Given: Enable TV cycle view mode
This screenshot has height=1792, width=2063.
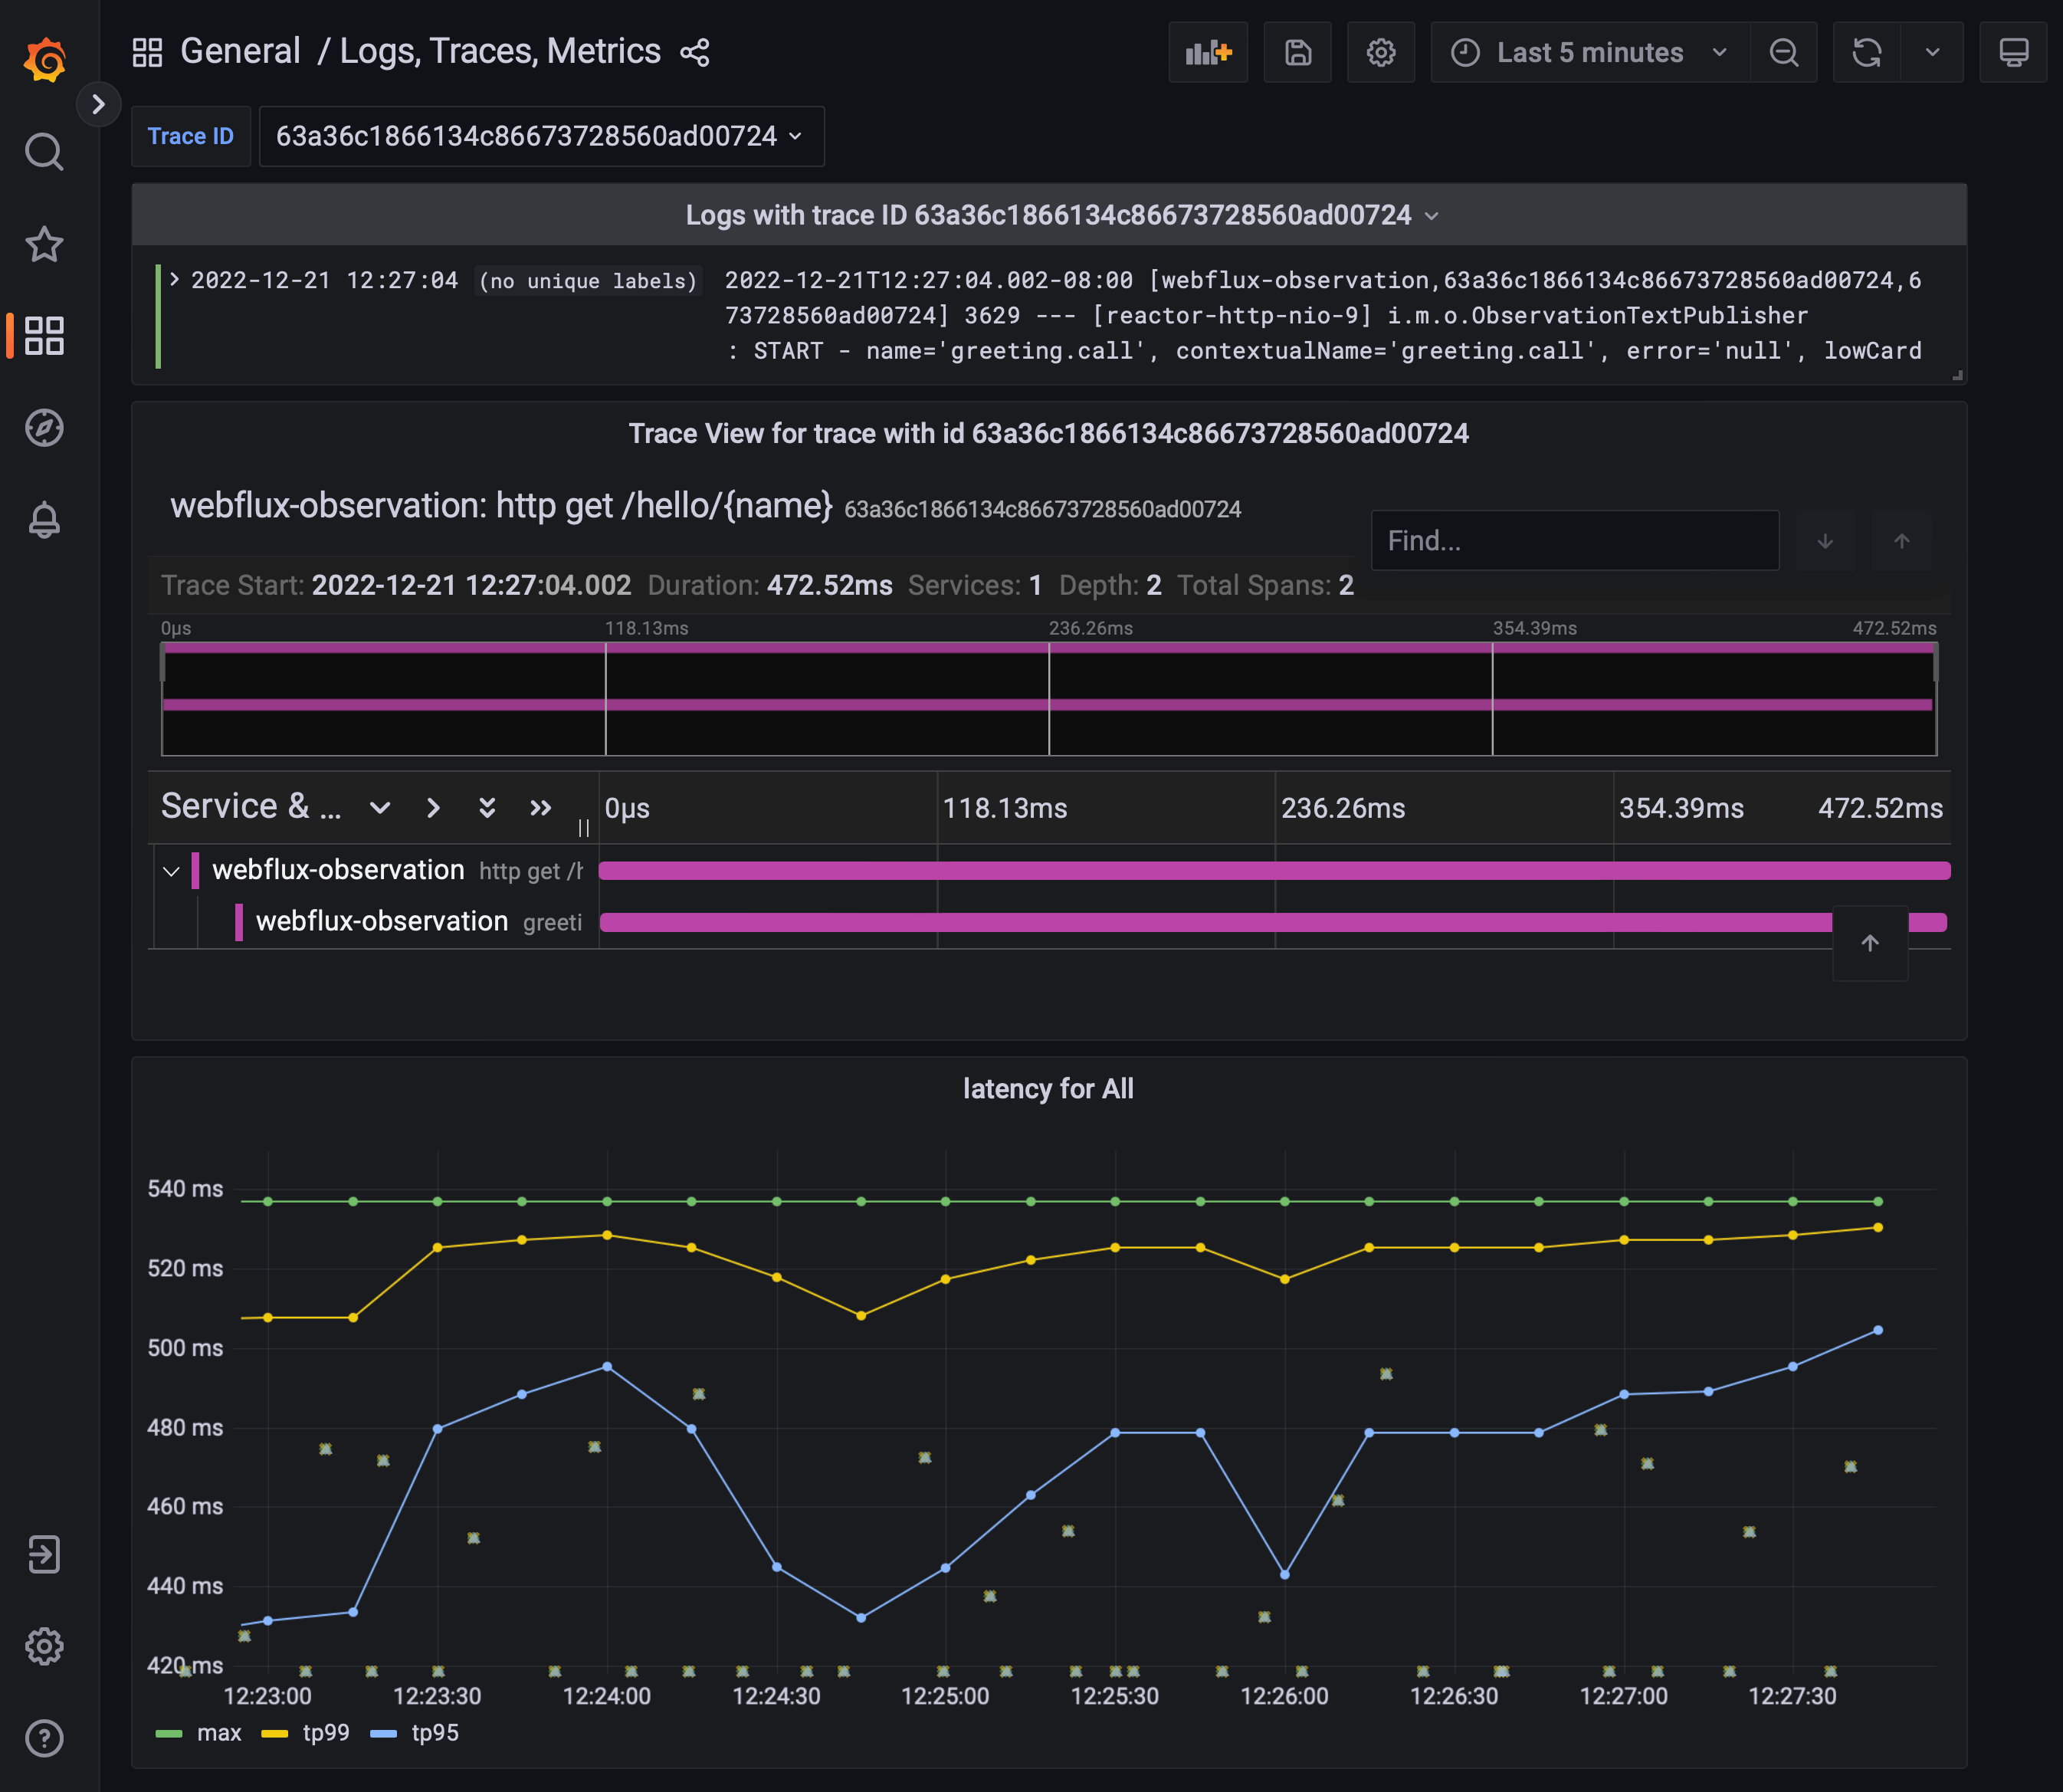Looking at the screenshot, I should click(2013, 52).
